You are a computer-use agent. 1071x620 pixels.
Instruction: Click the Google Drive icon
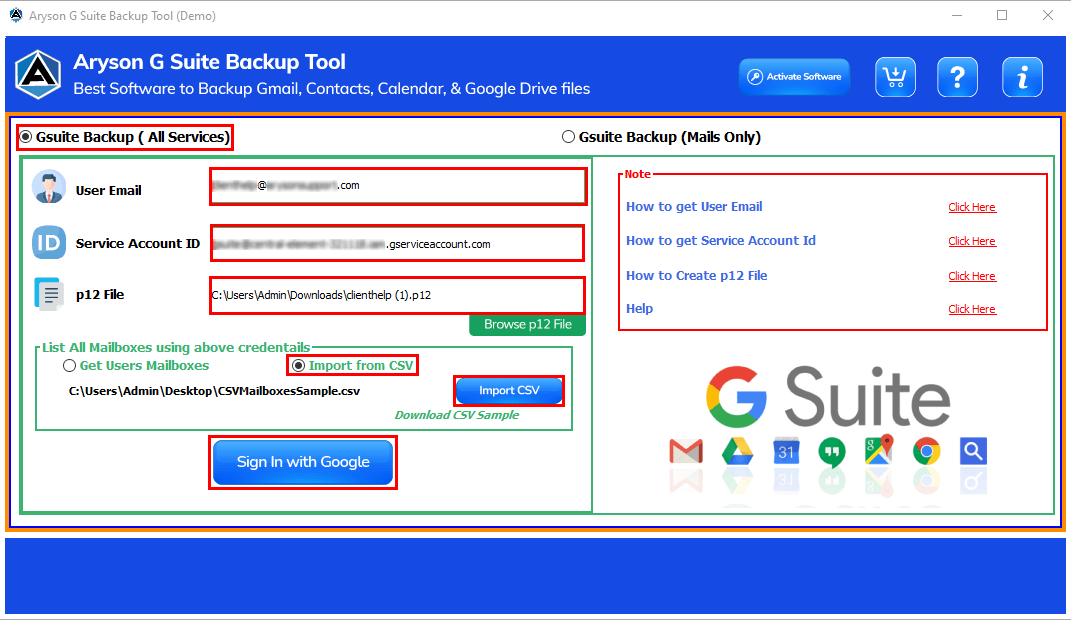click(737, 451)
